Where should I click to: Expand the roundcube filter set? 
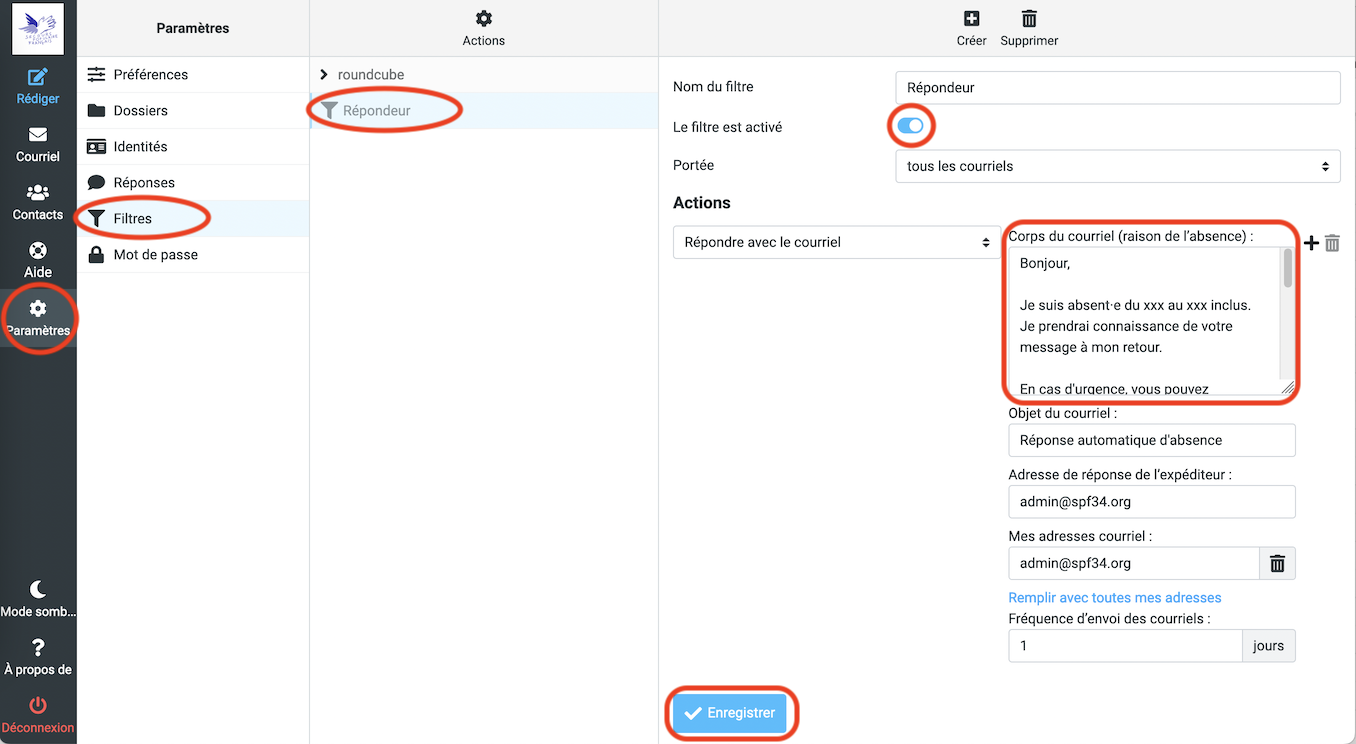[x=324, y=75]
